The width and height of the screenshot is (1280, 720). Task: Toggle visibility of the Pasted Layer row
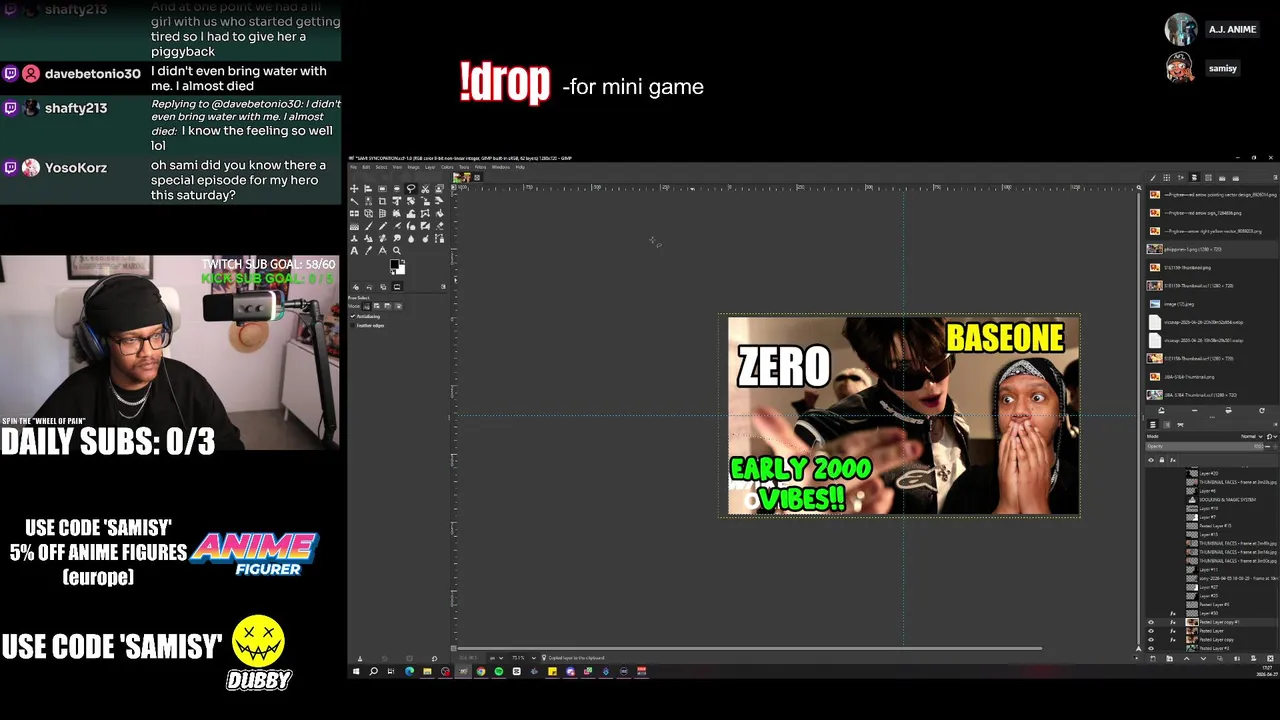tap(1151, 631)
